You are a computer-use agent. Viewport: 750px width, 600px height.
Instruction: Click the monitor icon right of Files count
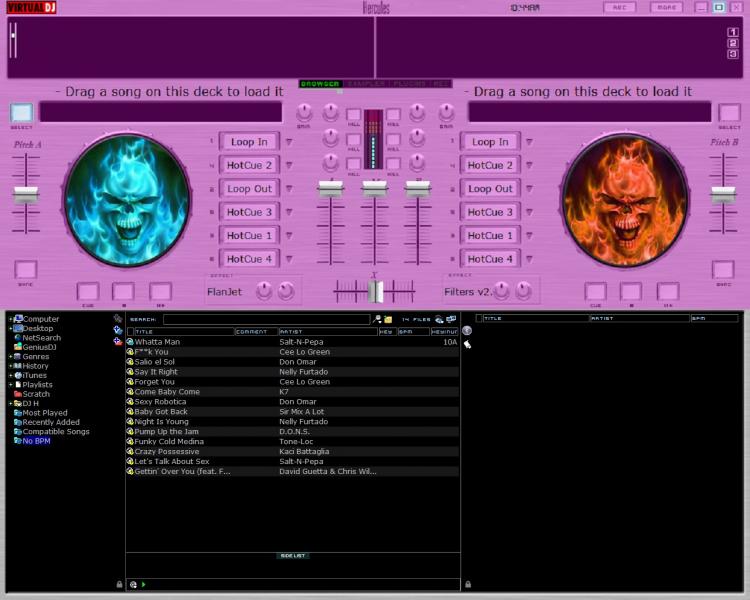[451, 319]
